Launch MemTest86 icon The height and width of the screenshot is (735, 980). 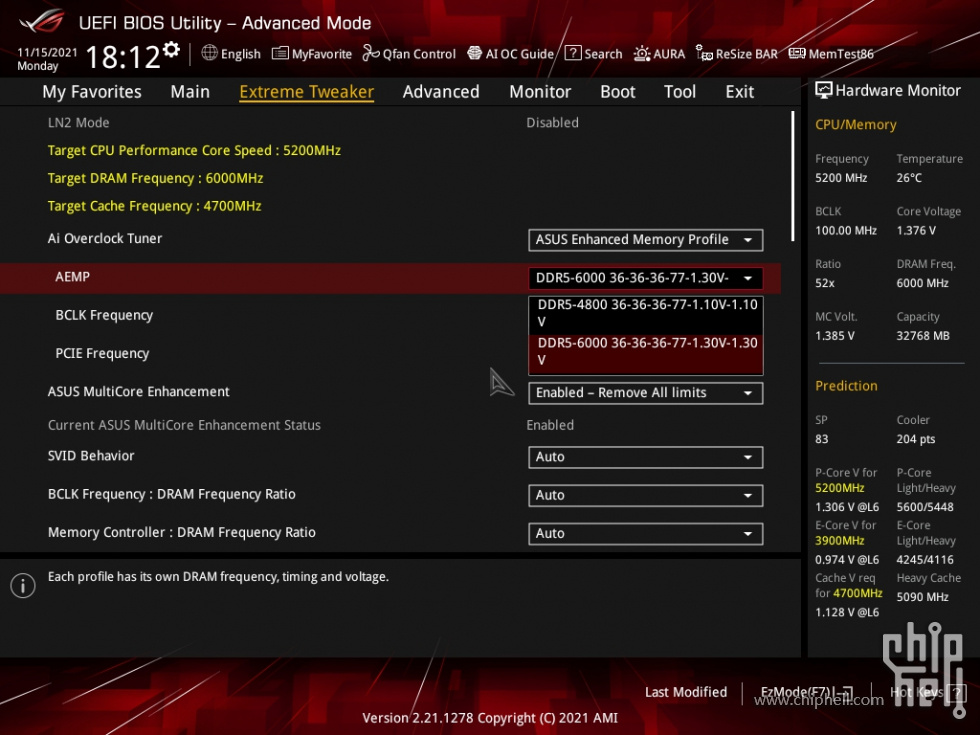pyautogui.click(x=797, y=54)
